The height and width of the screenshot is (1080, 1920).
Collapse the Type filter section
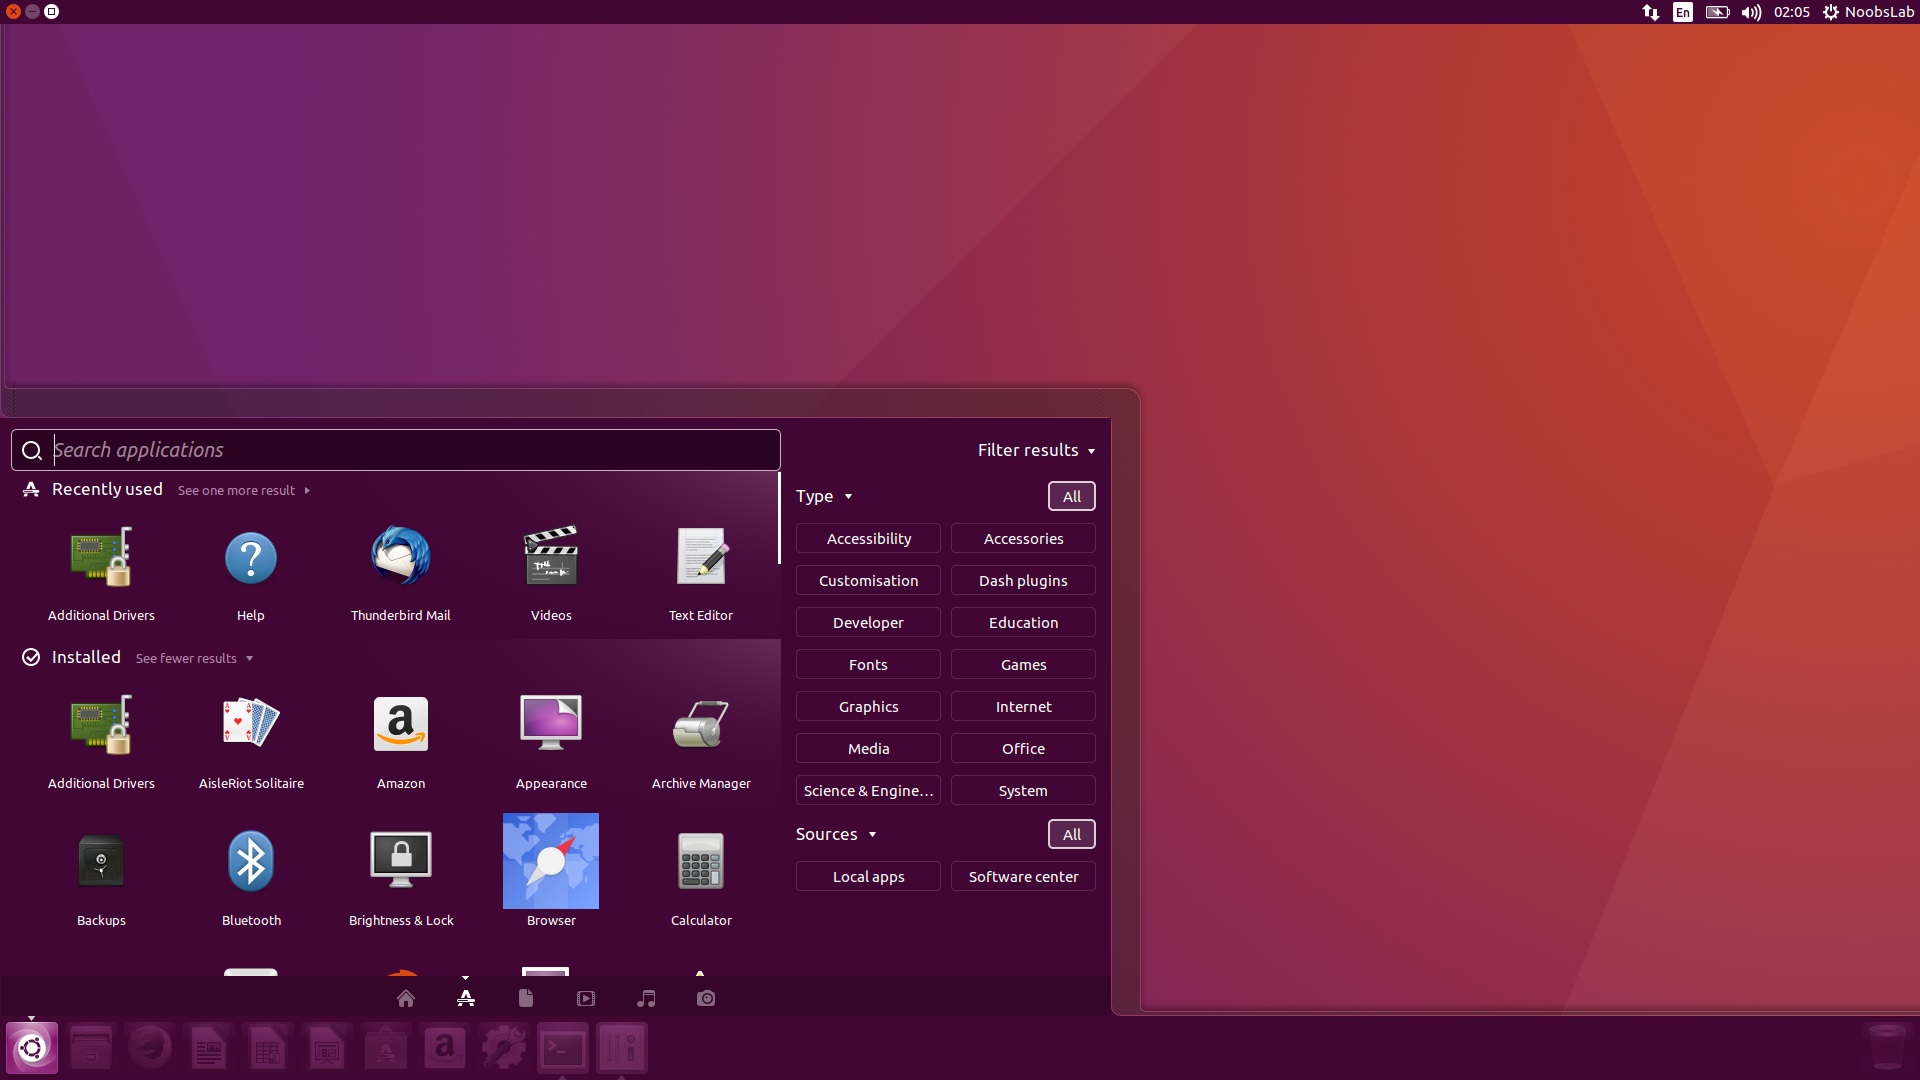coord(824,497)
